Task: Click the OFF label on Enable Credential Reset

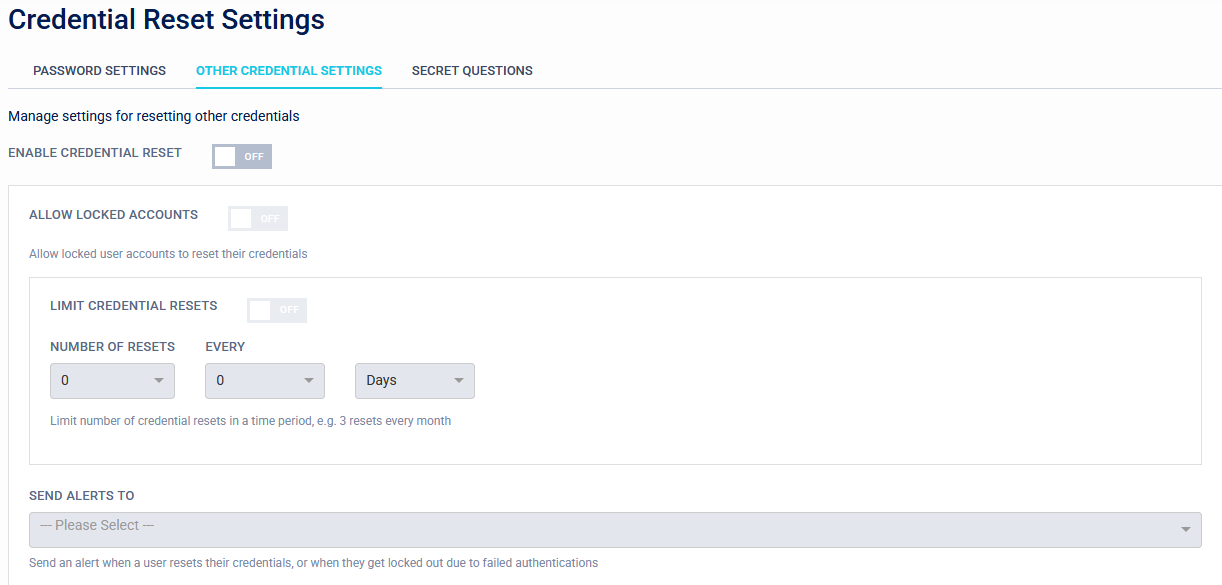Action: pos(254,156)
